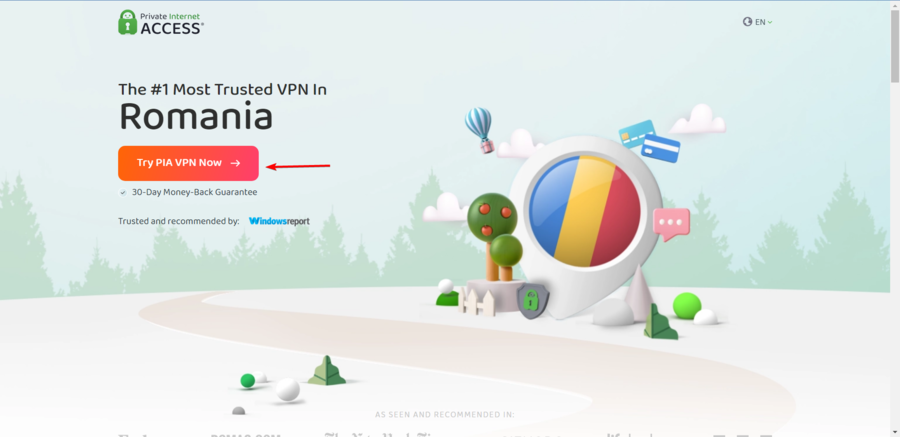Click the scrollbar up arrow

point(895,6)
